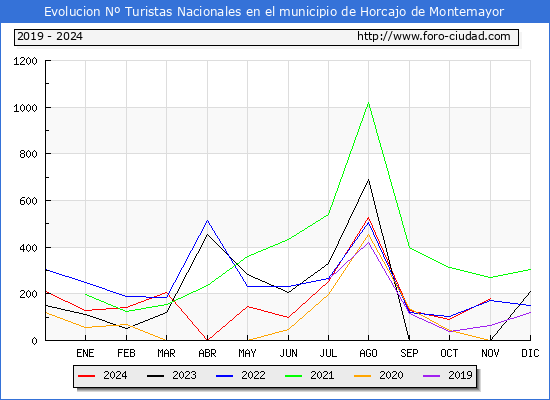Select the '2020' legend label

pos(391,375)
